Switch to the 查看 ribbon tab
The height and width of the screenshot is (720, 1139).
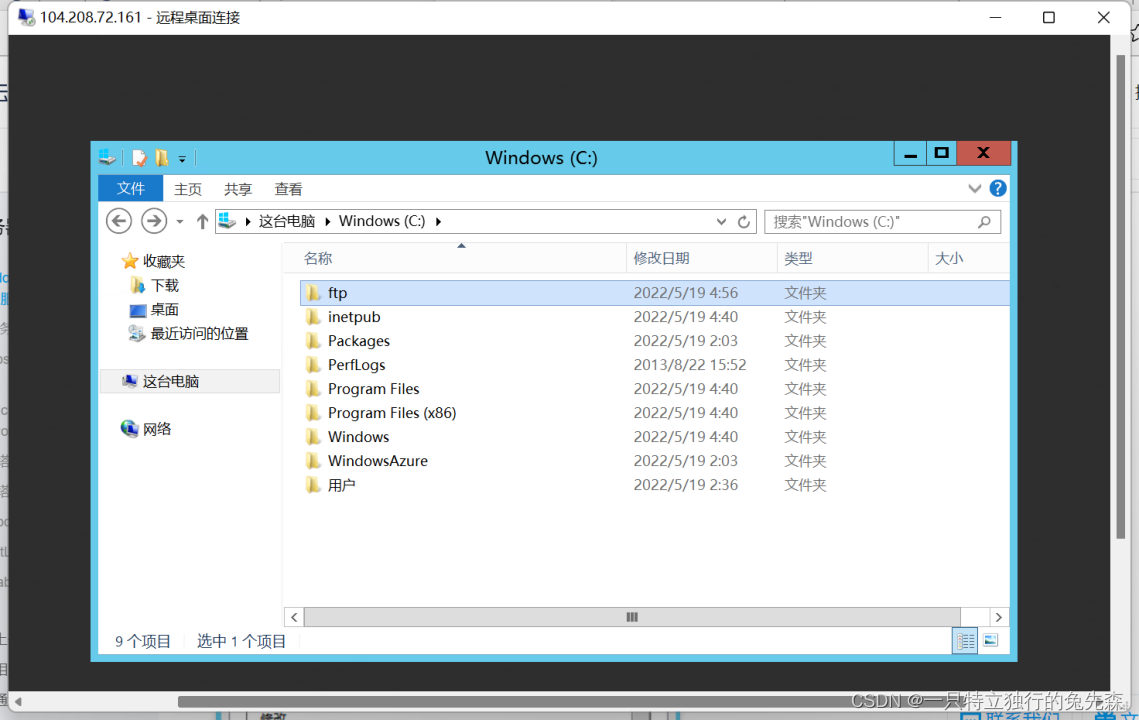(x=288, y=189)
